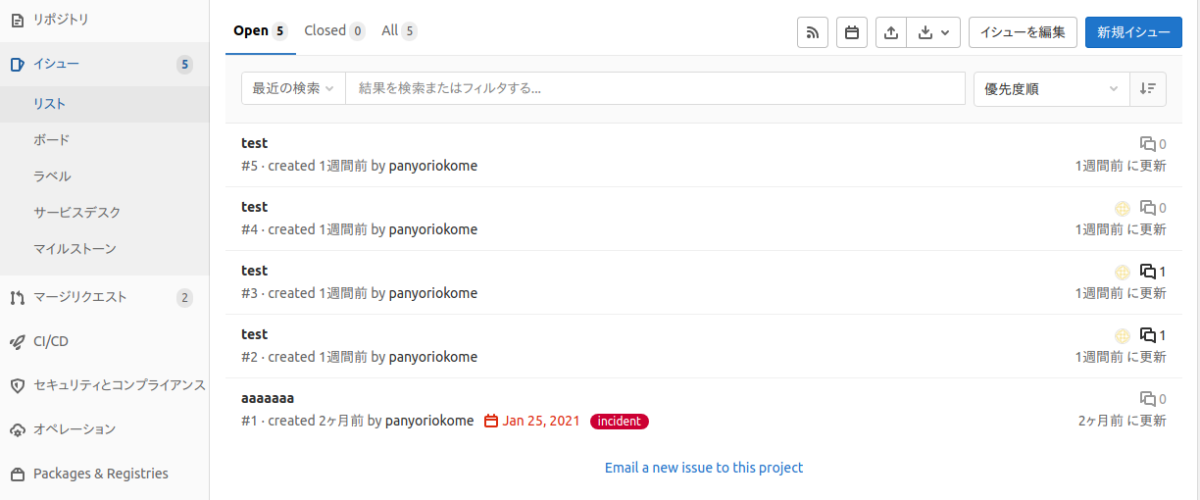Image resolution: width=1200 pixels, height=500 pixels.
Task: Click the issues icon in sidebar
Action: pos(16,65)
